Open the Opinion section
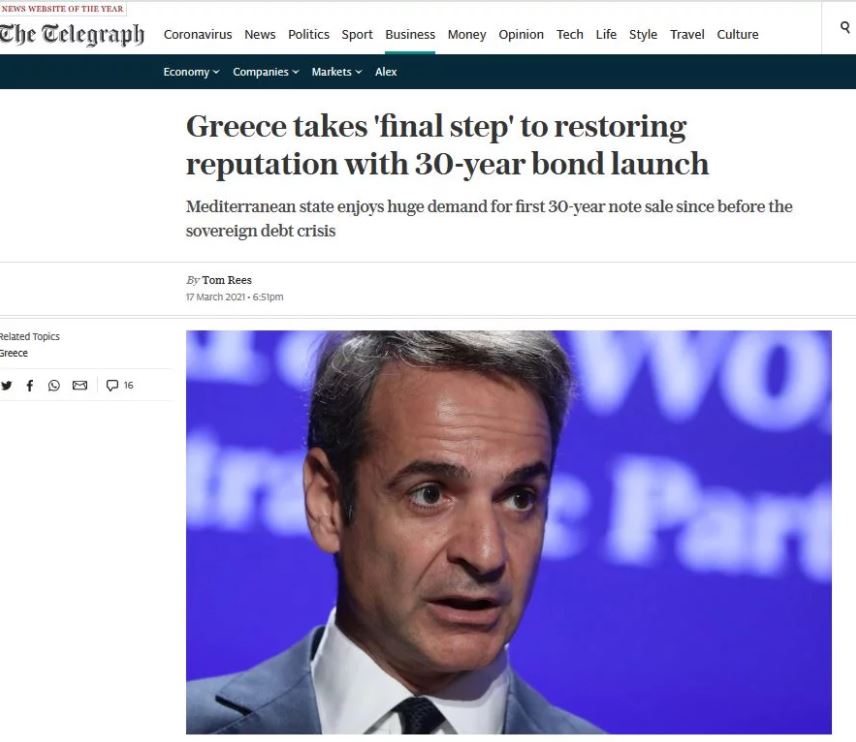856x742 pixels. (521, 34)
